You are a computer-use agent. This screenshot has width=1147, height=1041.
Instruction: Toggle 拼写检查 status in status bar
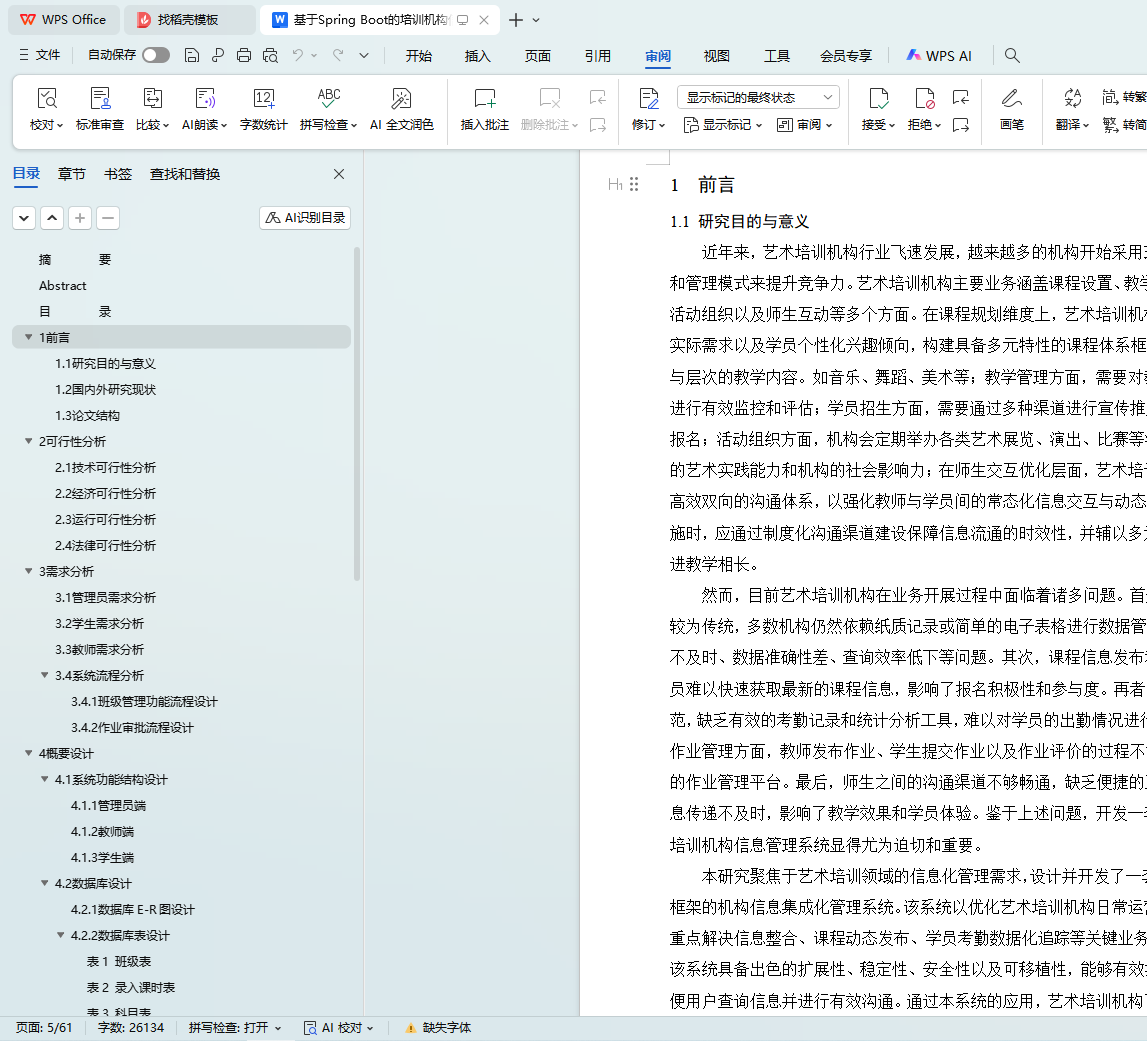(235, 1028)
